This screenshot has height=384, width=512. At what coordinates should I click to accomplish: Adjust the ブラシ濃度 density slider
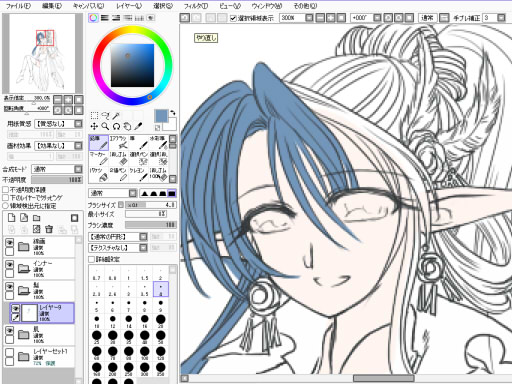150,225
